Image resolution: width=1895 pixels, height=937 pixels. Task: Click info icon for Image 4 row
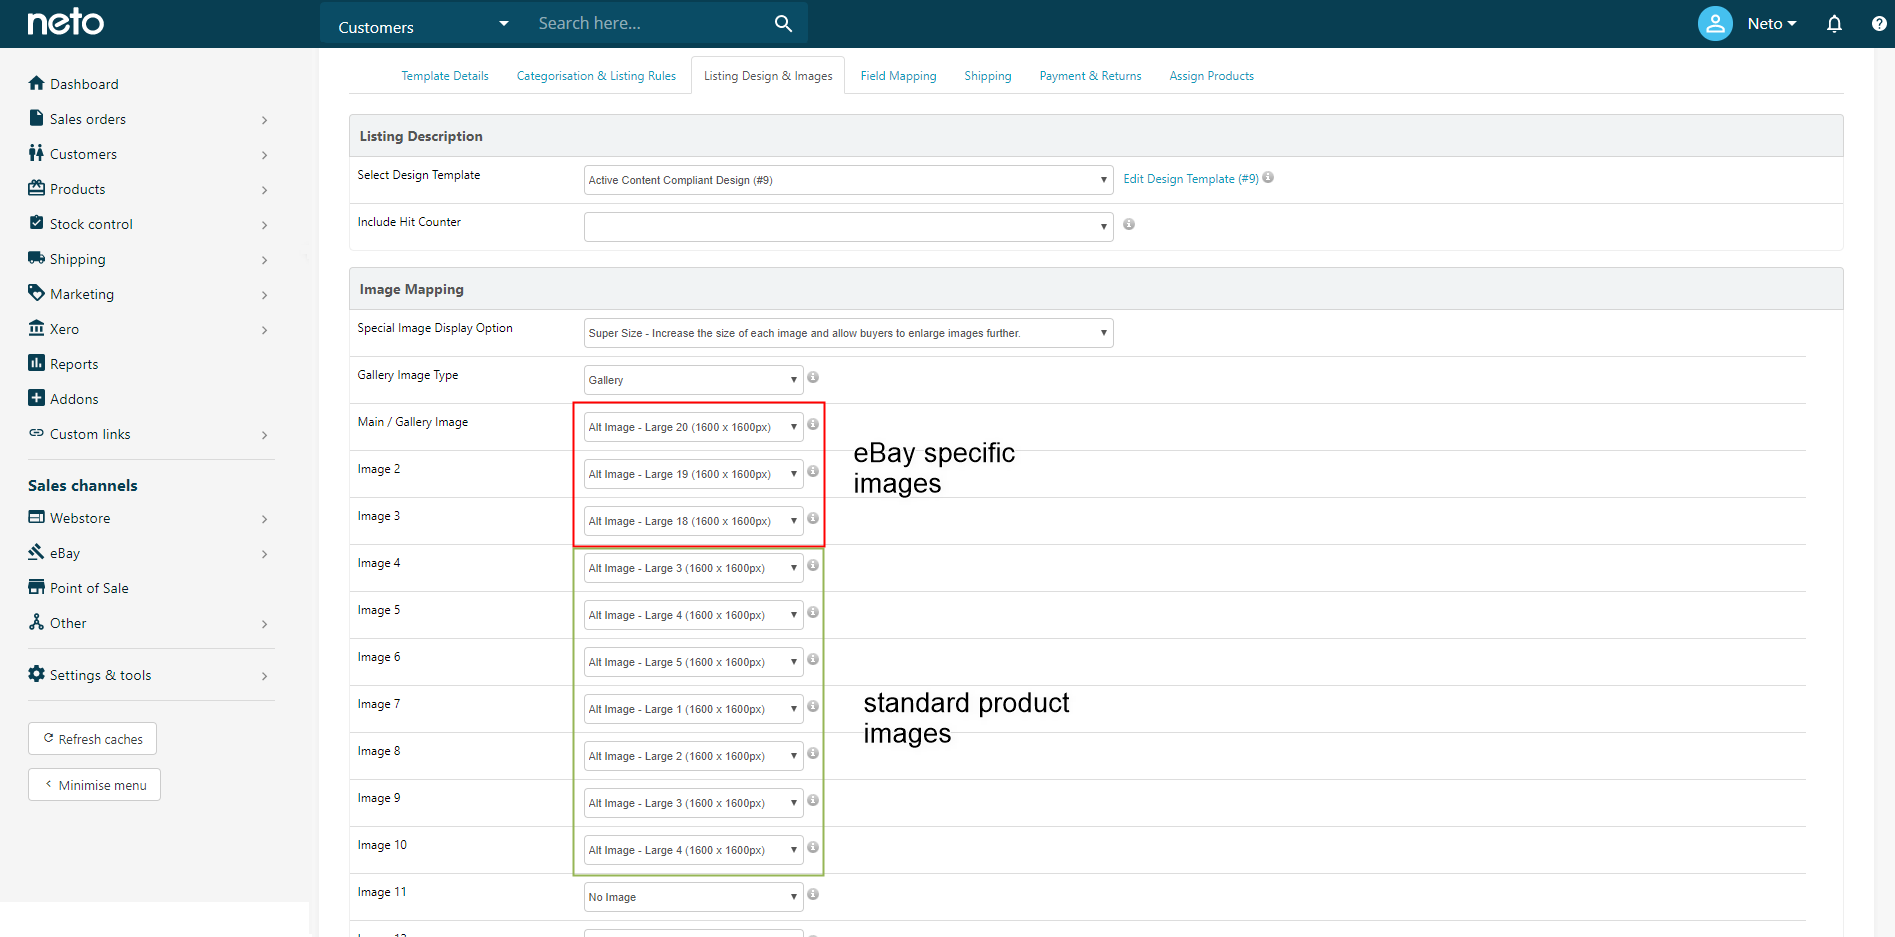pos(813,565)
